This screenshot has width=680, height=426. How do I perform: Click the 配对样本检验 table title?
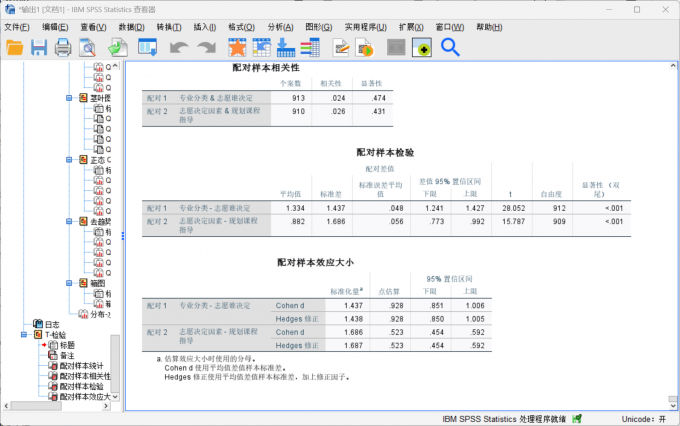click(x=385, y=152)
